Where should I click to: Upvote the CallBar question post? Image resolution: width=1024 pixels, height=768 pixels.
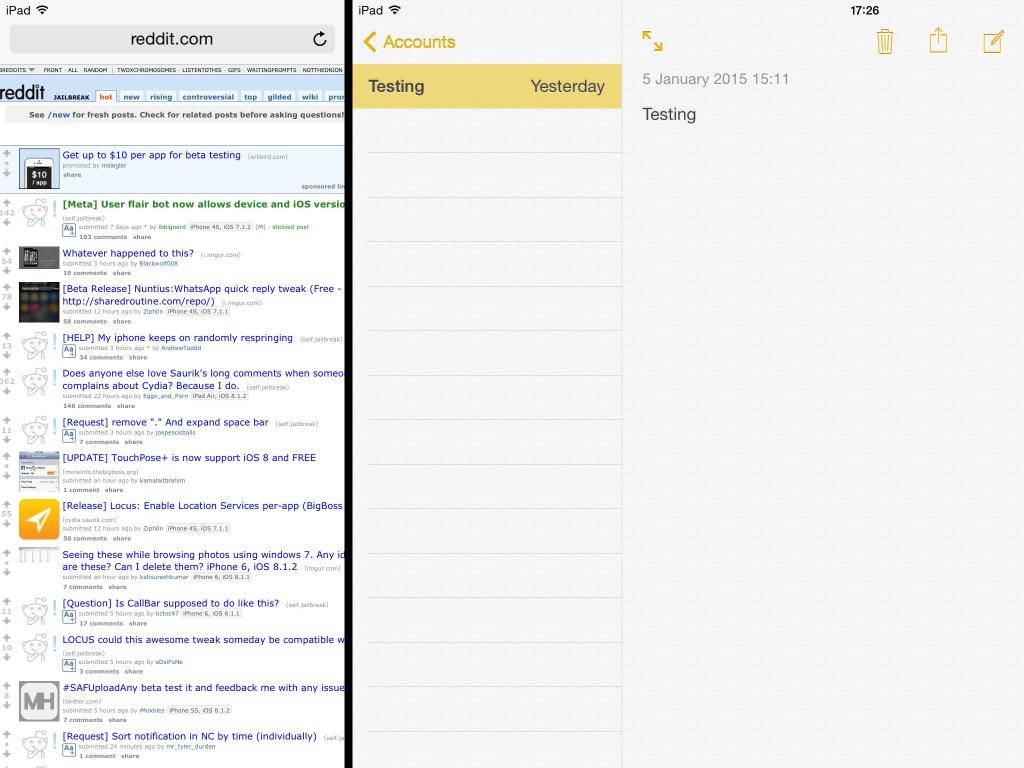(7, 601)
